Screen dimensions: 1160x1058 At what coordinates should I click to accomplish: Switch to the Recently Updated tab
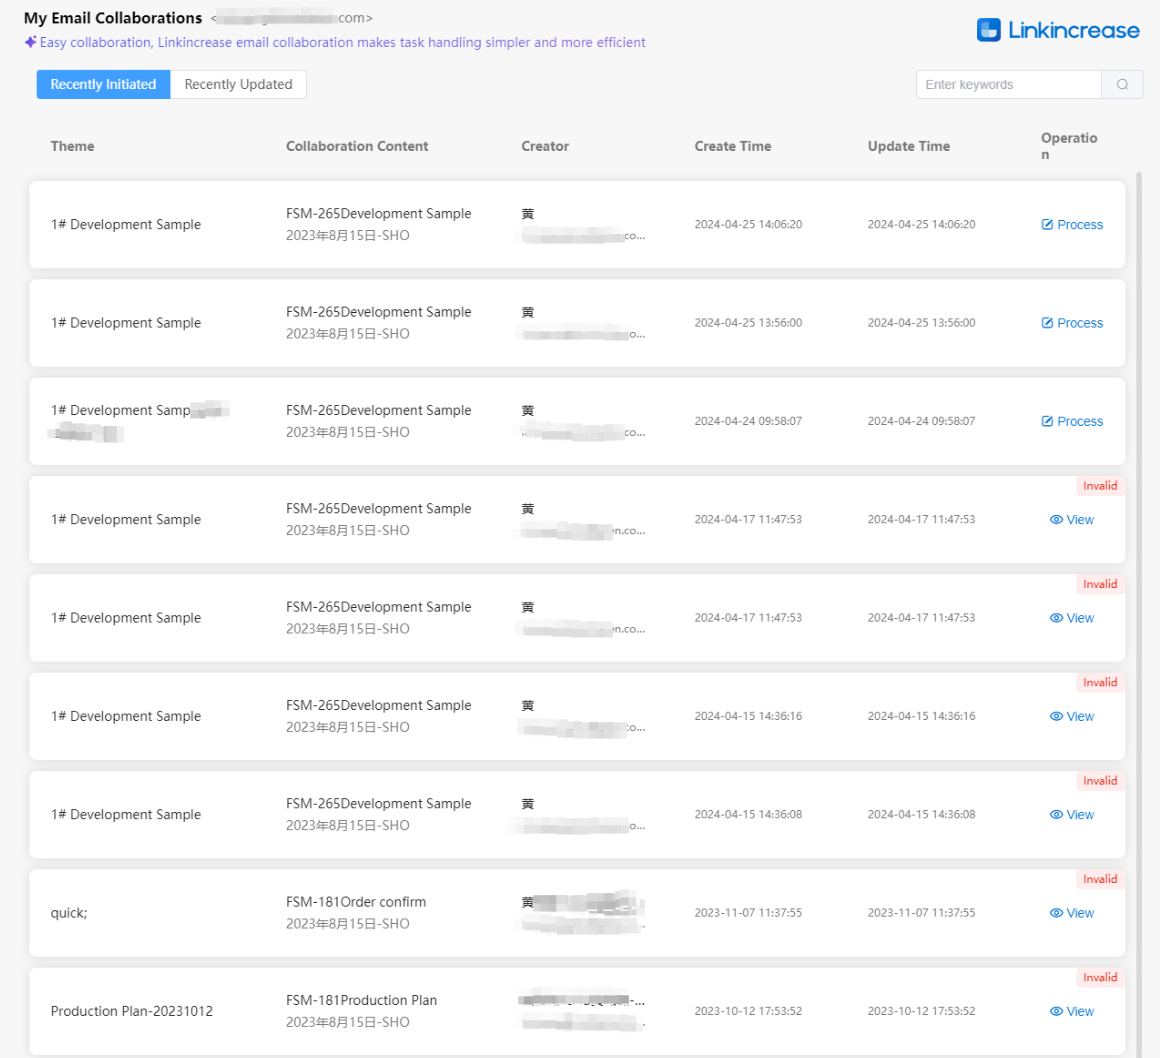pyautogui.click(x=238, y=85)
